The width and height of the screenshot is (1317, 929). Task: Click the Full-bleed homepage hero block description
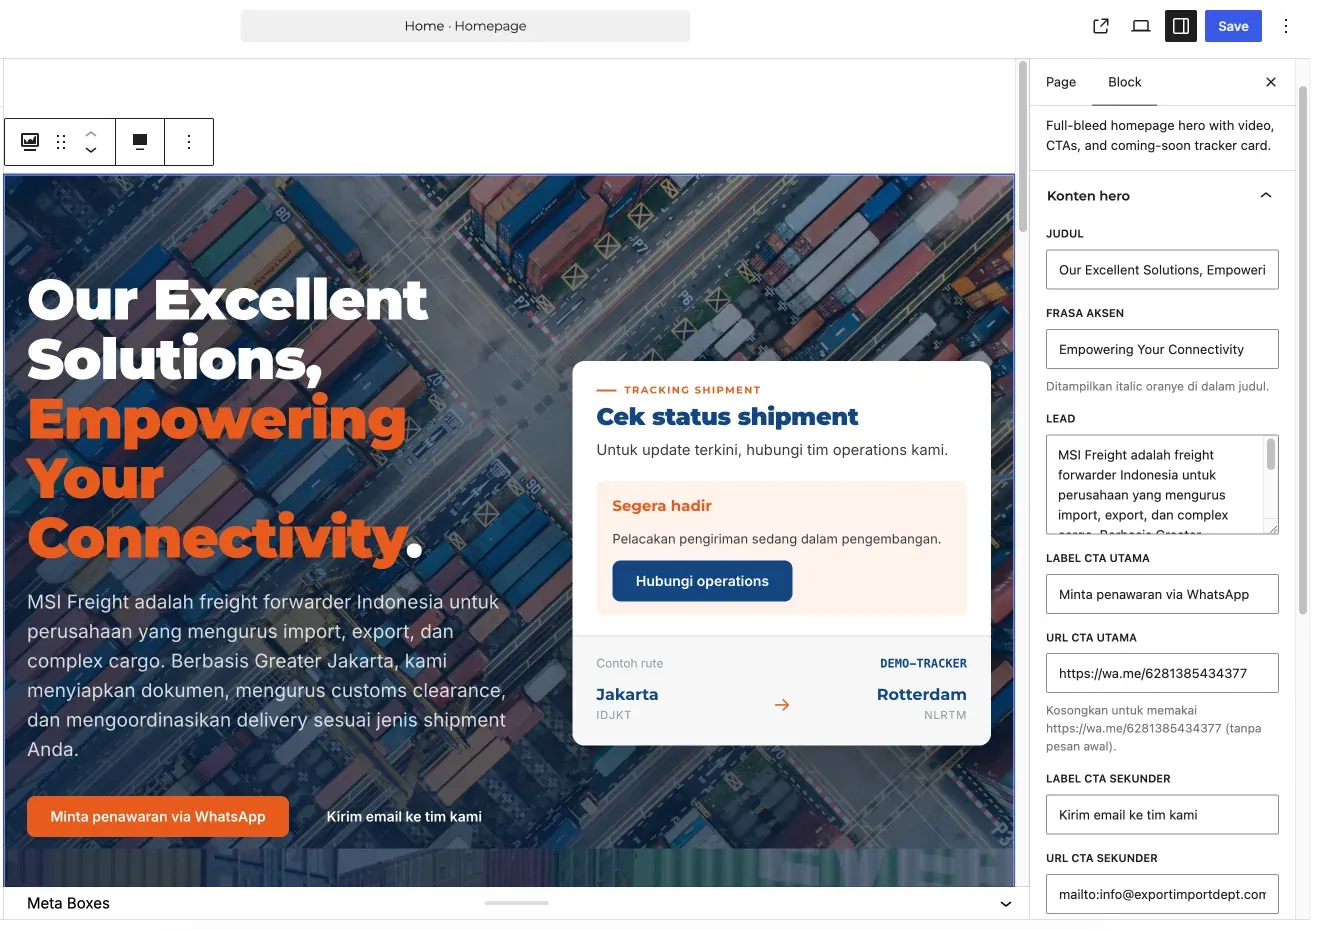click(x=1160, y=136)
